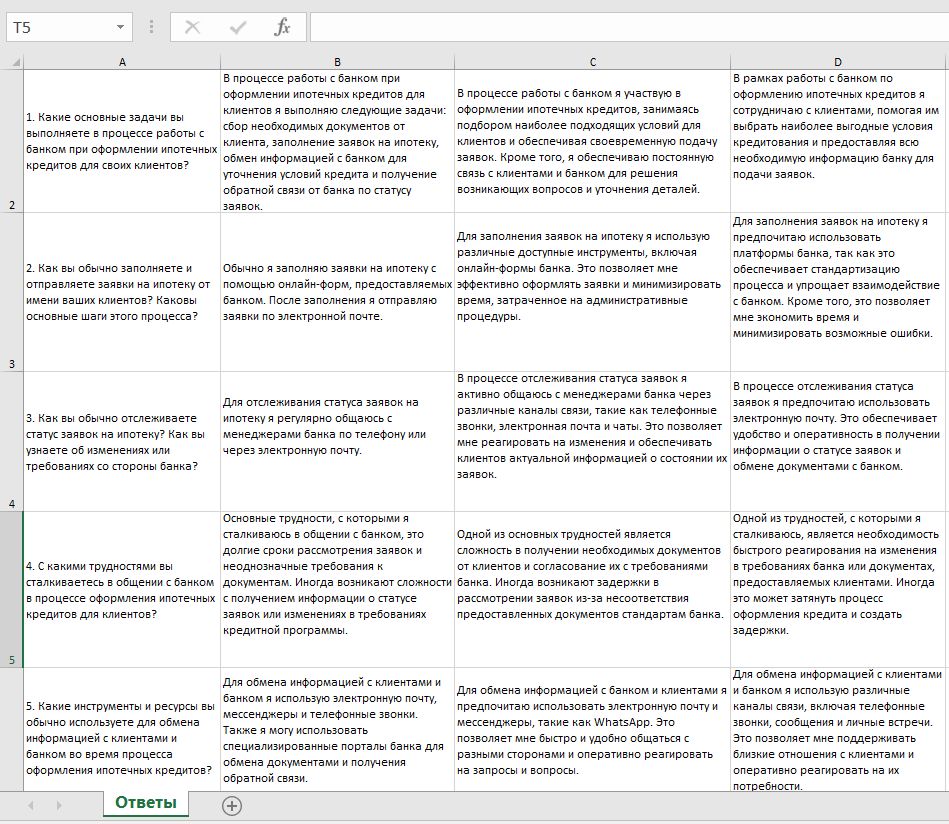Viewport: 949px width, 824px height.
Task: Open the Name Box dropdown arrow
Action: 121,27
